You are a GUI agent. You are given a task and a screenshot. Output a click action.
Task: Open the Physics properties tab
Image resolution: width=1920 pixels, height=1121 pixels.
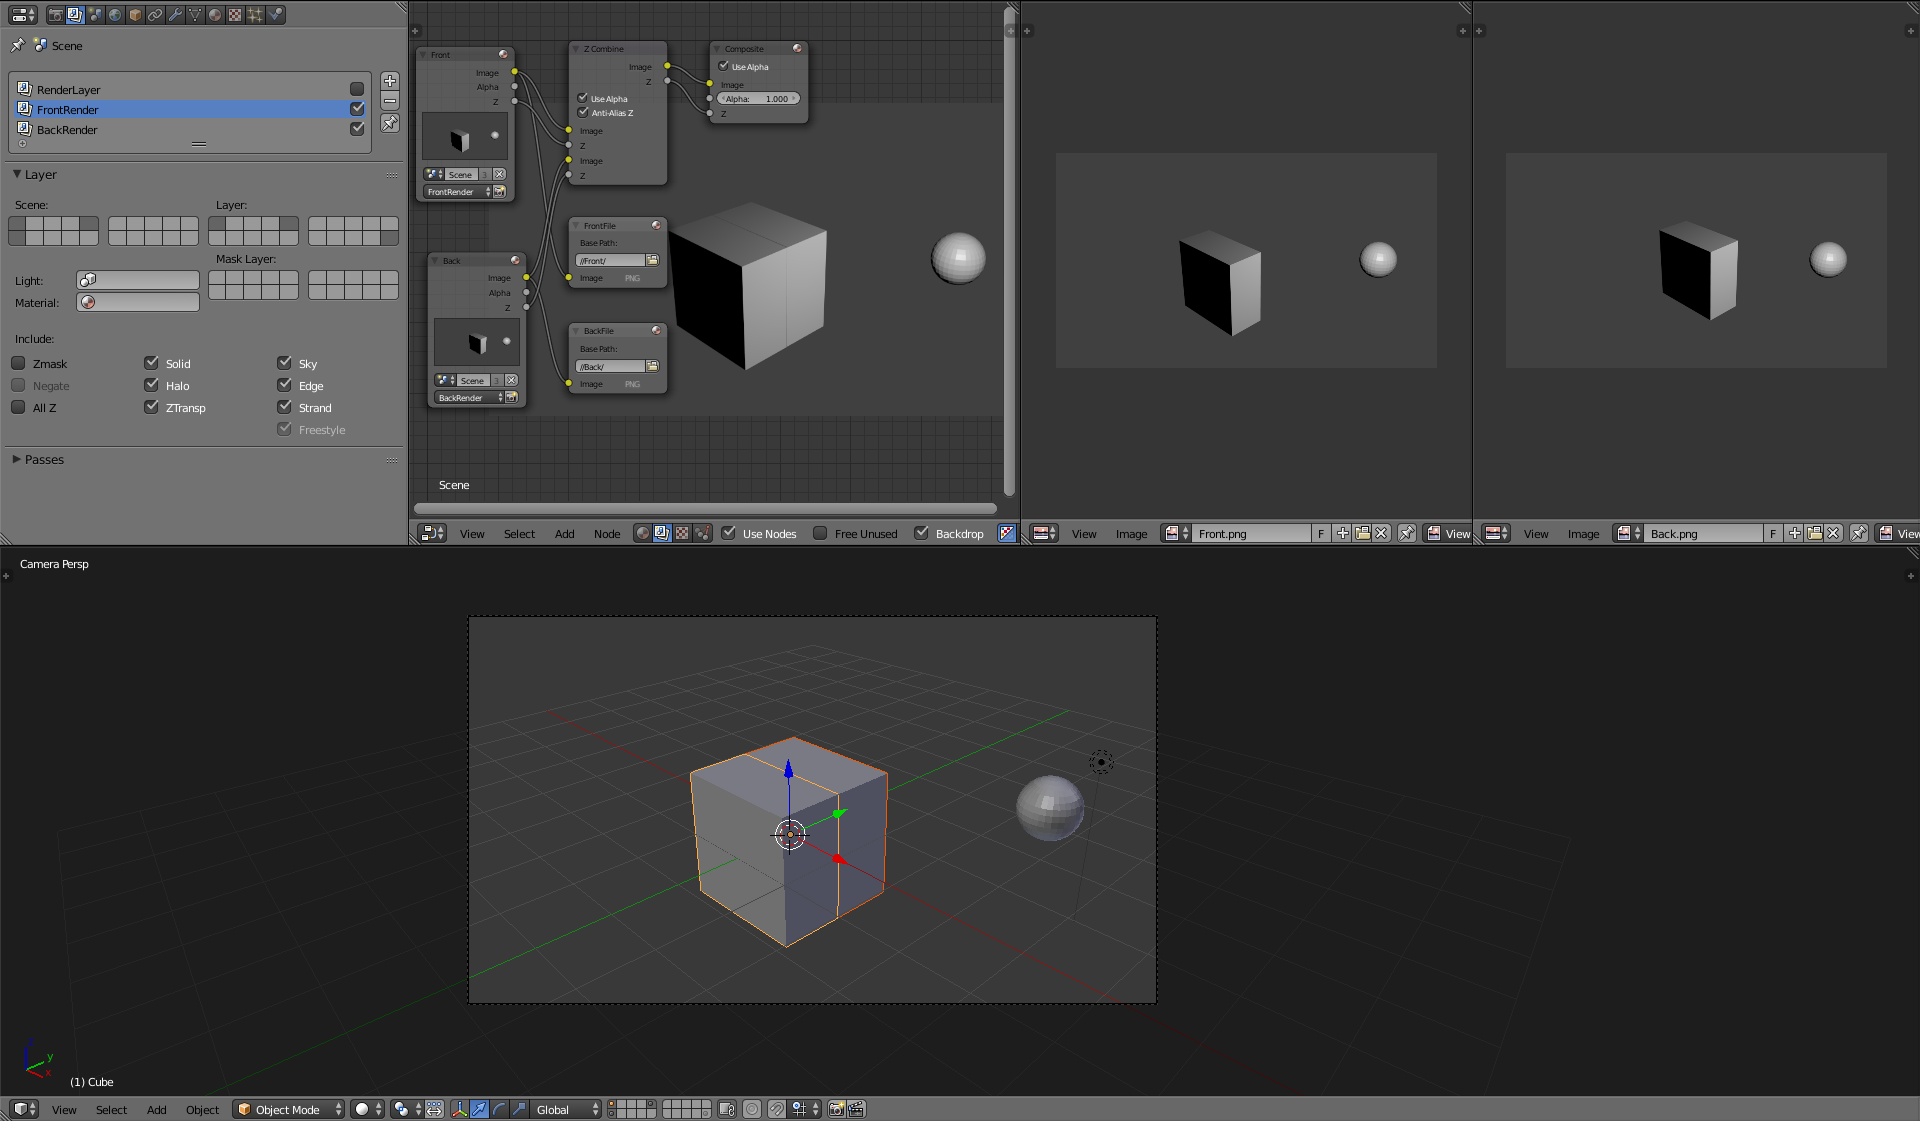[275, 15]
